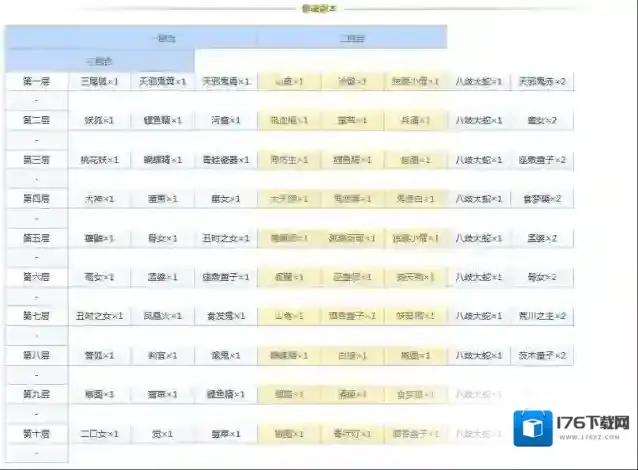Select the 二口女×1 cell
Image resolution: width=638 pixels, height=470 pixels.
[x=99, y=434]
